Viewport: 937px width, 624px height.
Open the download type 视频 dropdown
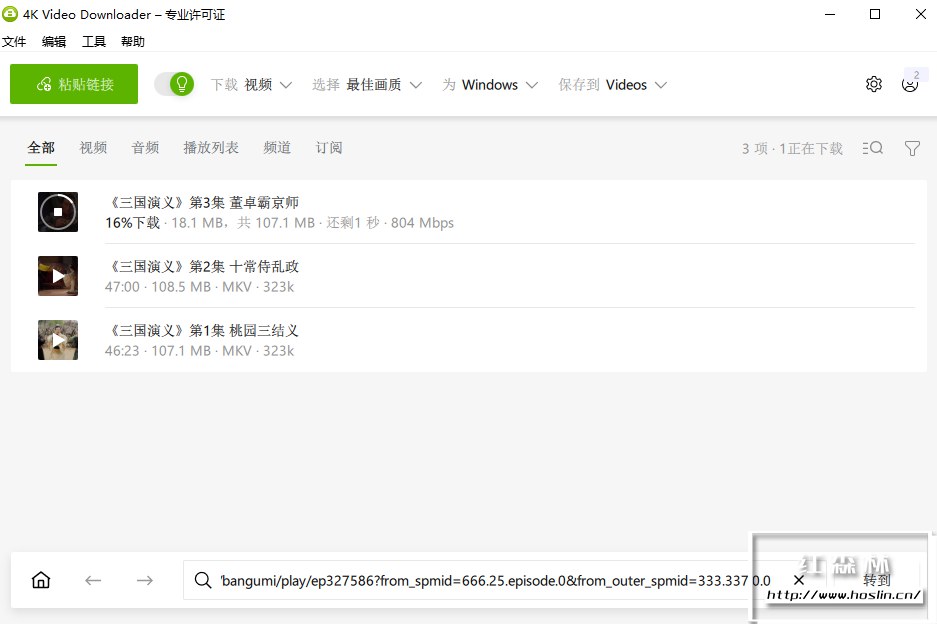[x=251, y=85]
